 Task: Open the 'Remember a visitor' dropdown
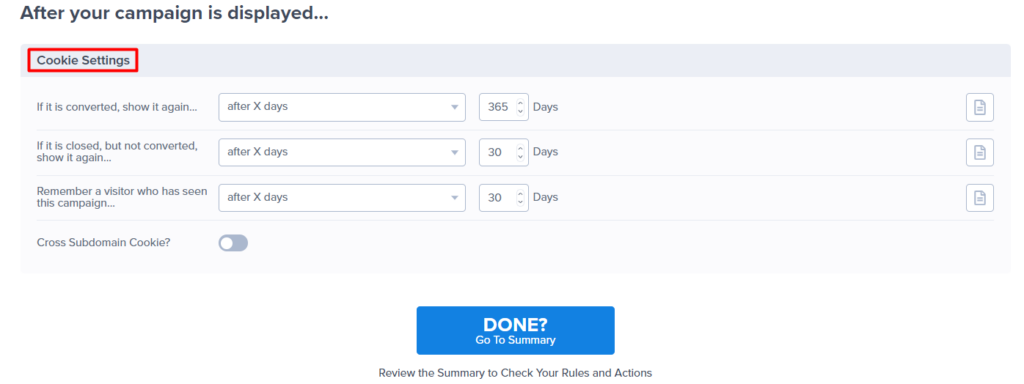[342, 198]
